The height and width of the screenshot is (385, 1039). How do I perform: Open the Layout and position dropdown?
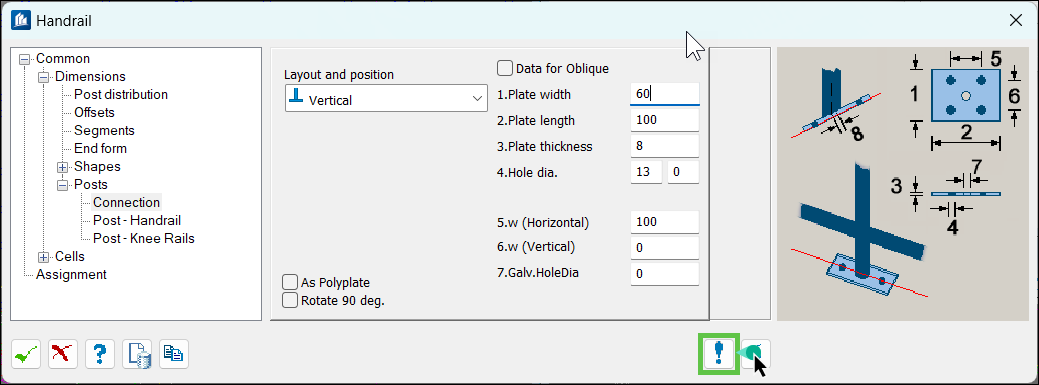click(x=386, y=98)
